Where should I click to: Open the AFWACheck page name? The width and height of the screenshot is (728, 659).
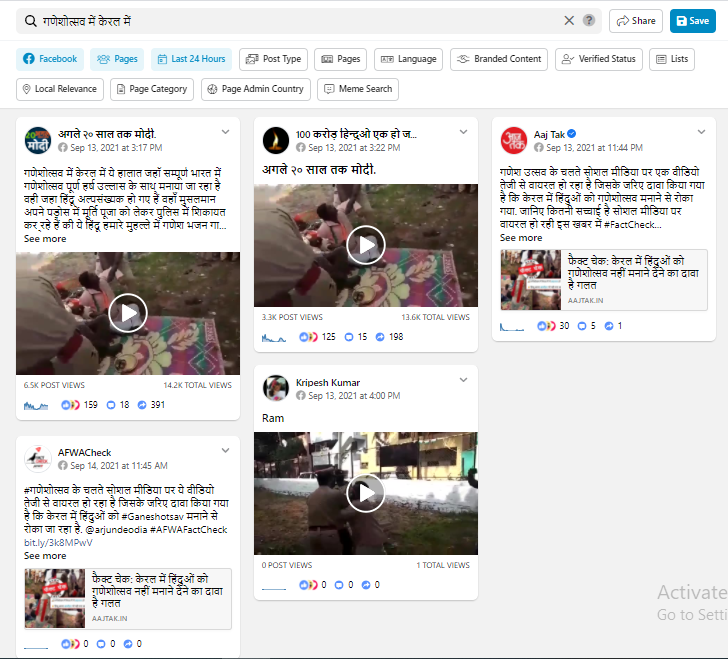[84, 453]
